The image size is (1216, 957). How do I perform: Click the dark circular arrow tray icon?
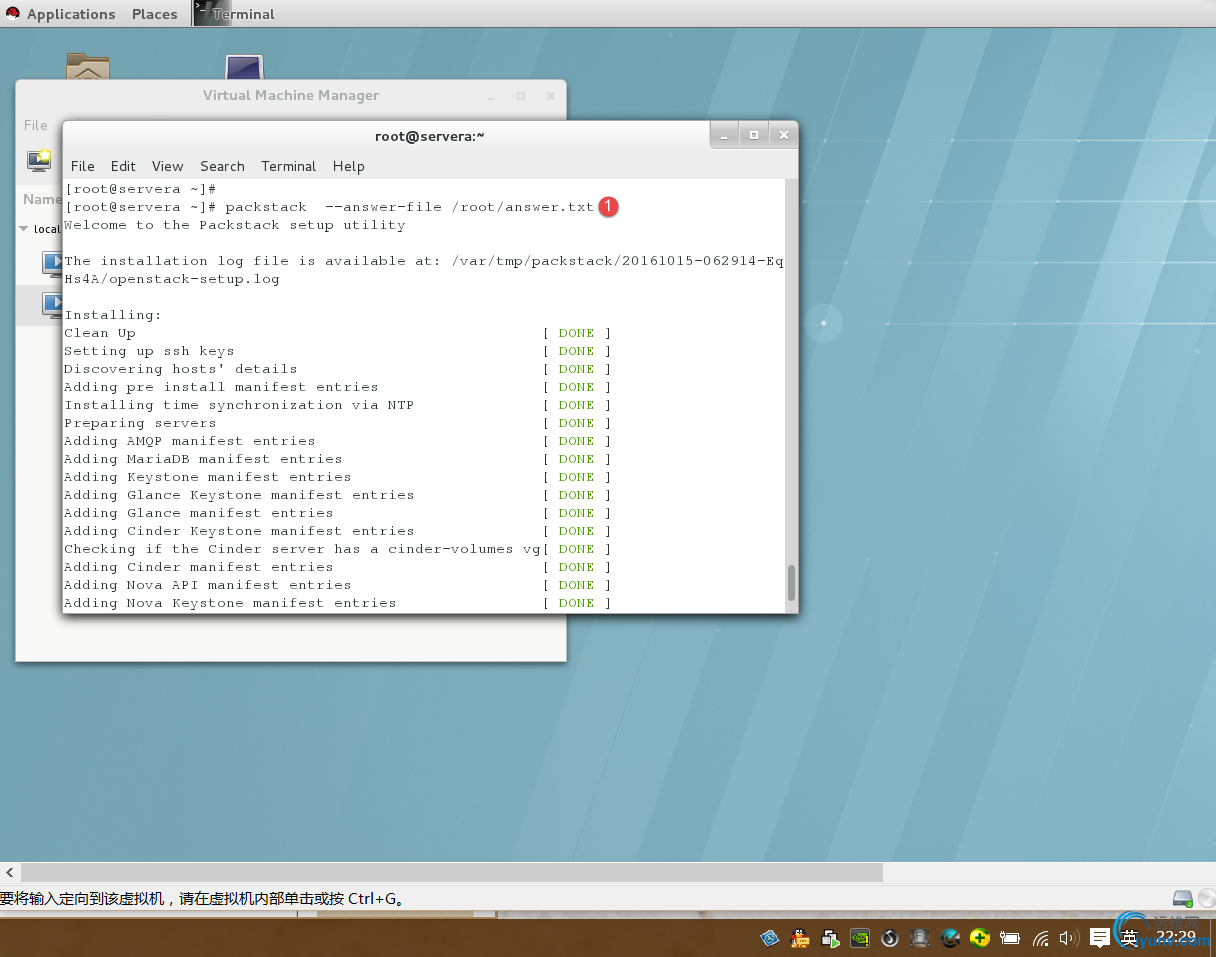coord(950,938)
